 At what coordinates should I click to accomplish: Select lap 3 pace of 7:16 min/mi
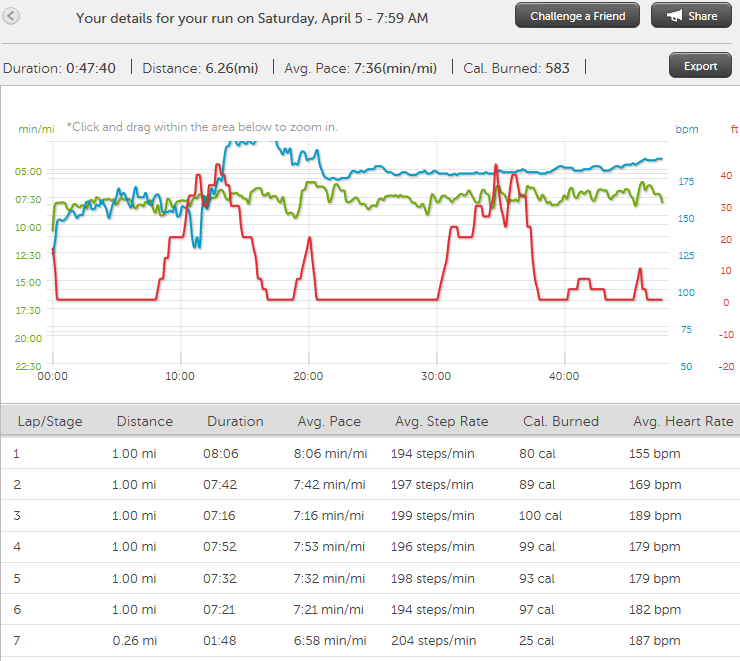click(332, 516)
